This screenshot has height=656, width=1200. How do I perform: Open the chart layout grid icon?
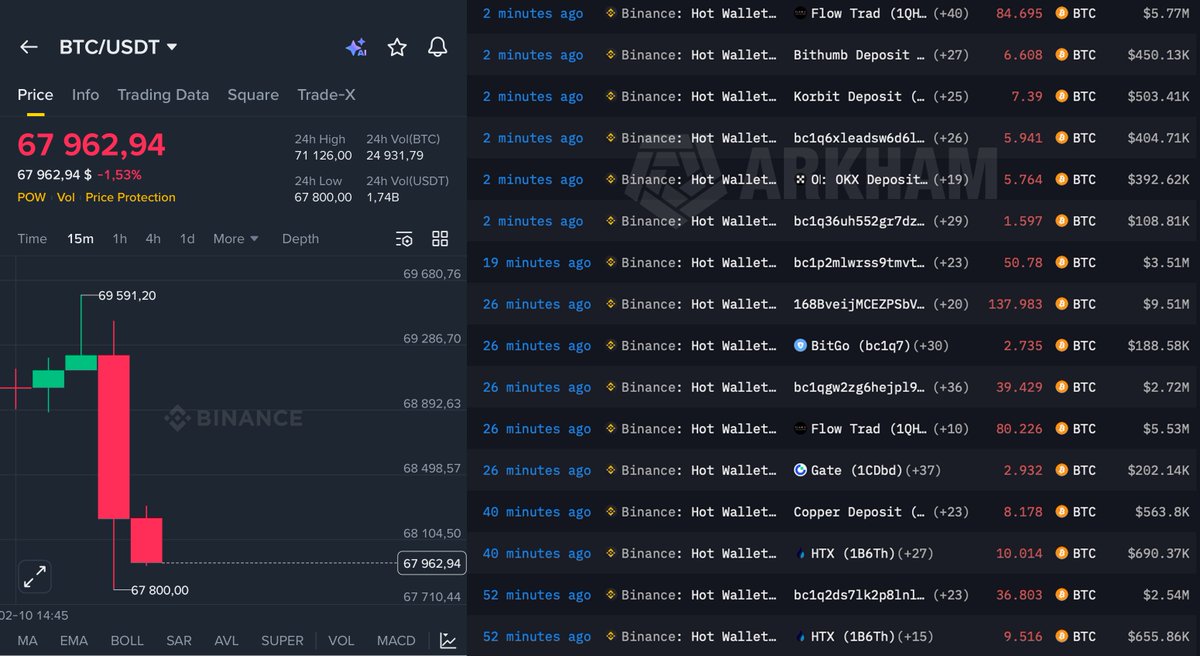pos(440,238)
